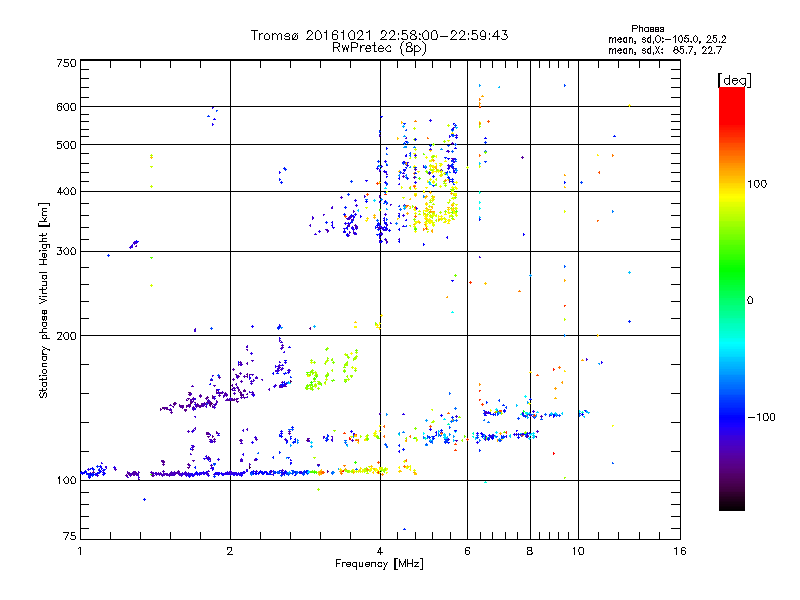800x600 pixels.
Task: Click the 'Frequency [MHz]' axis label
Action: 379,564
